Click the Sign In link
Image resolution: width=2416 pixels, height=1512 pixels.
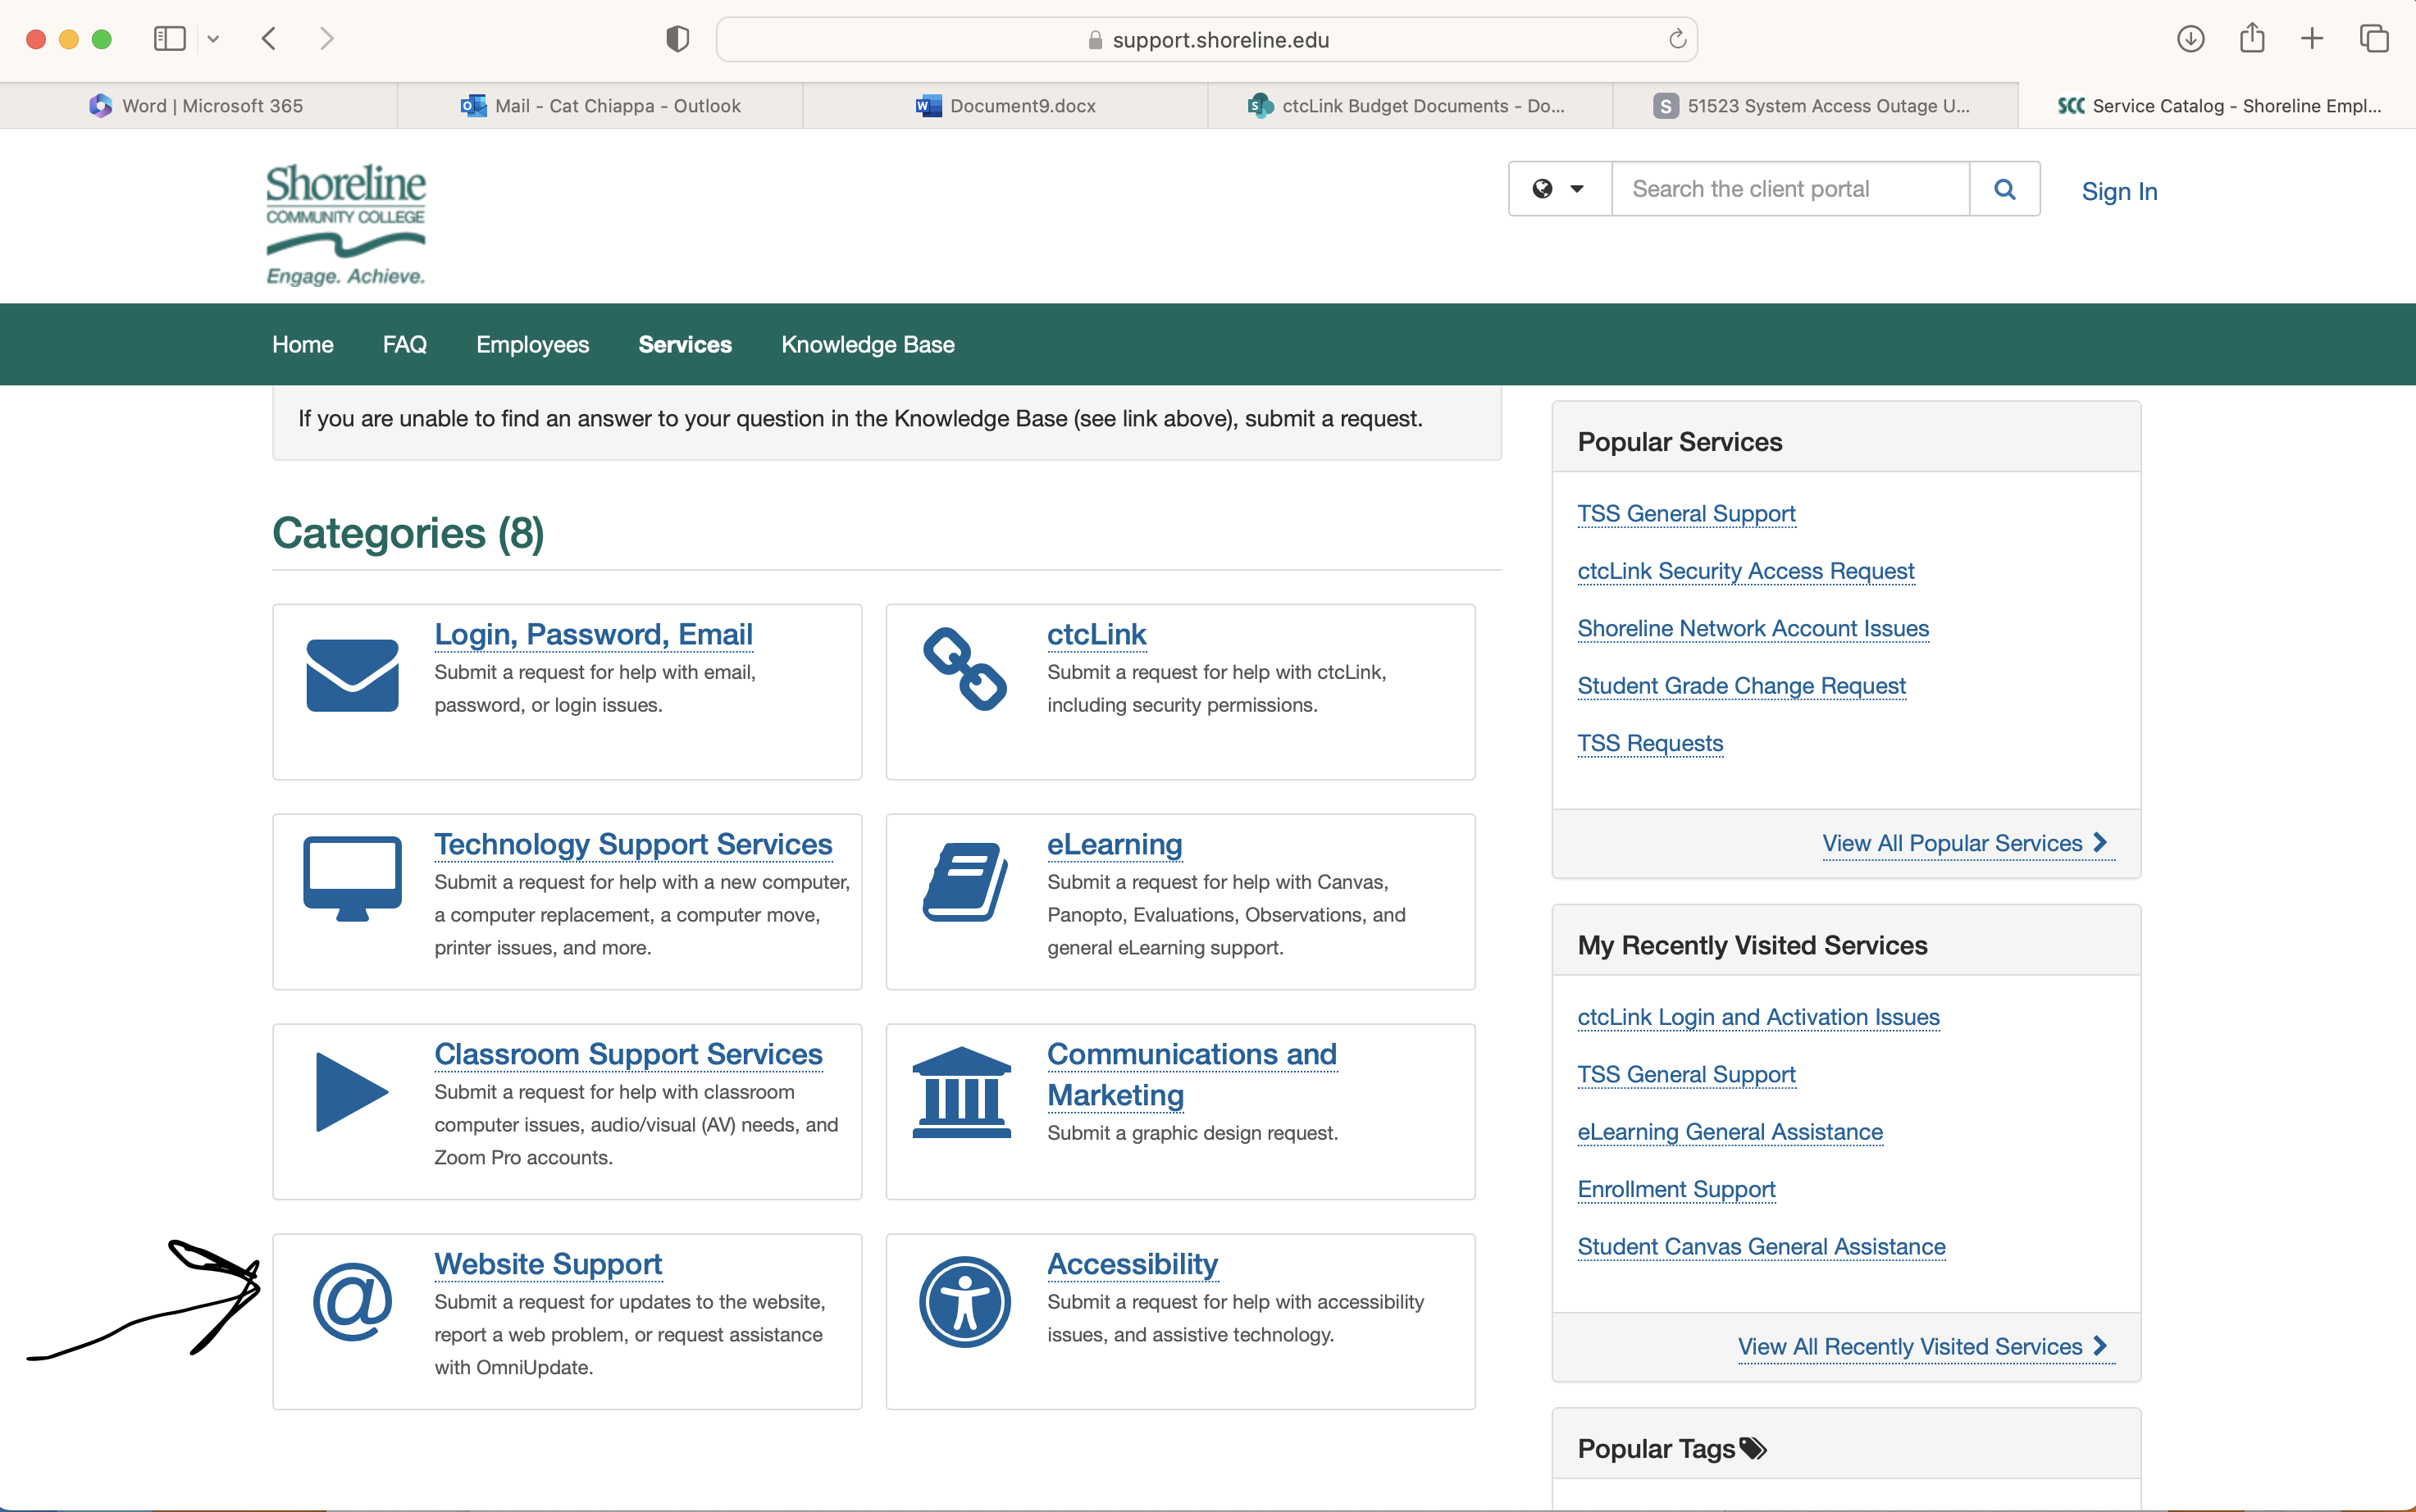click(2118, 191)
